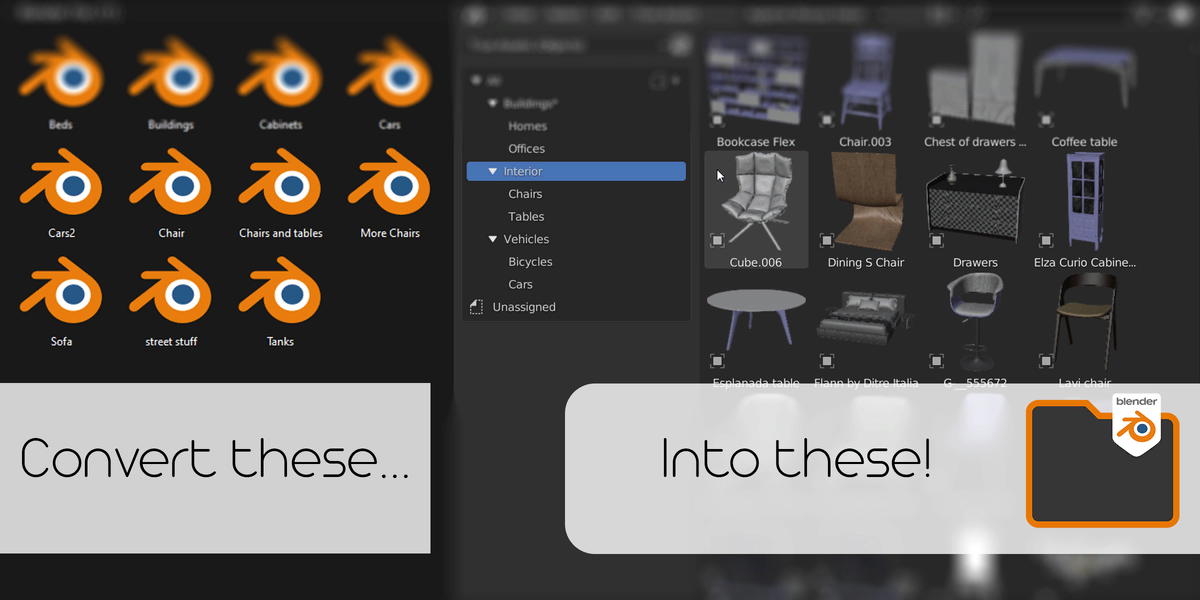Select the Chairs catalog under Interior
The height and width of the screenshot is (600, 1200).
click(x=525, y=194)
